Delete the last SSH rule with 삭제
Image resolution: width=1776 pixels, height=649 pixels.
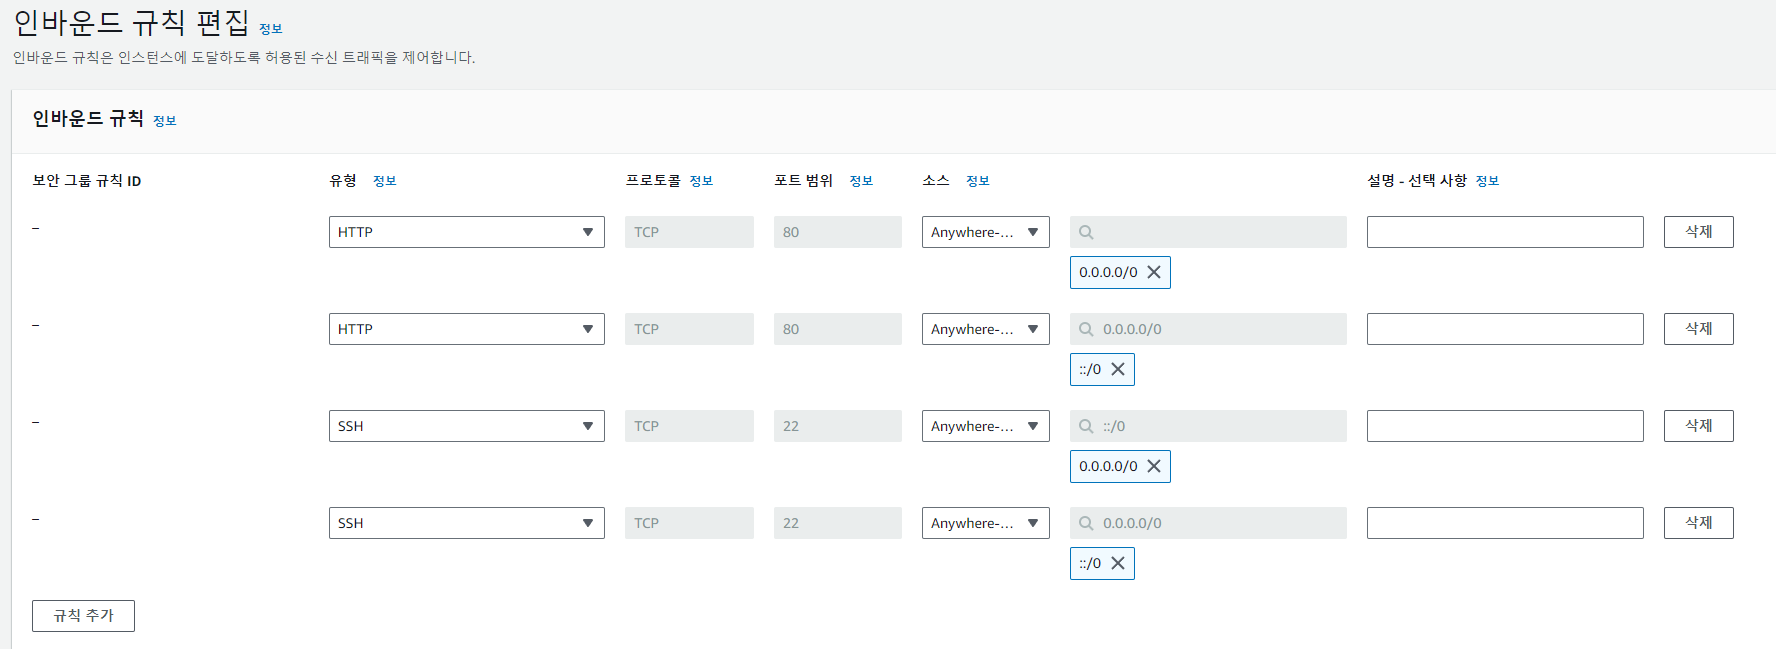tap(1699, 523)
